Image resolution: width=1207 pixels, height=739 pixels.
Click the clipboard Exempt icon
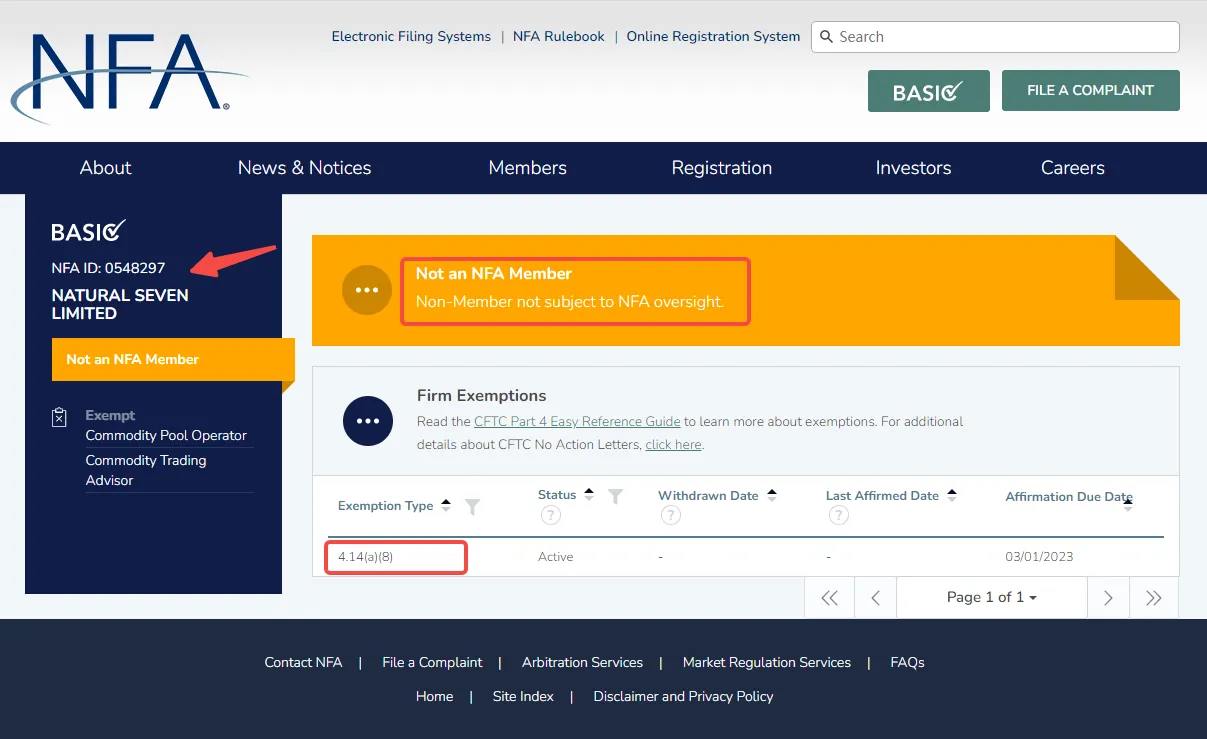59,417
